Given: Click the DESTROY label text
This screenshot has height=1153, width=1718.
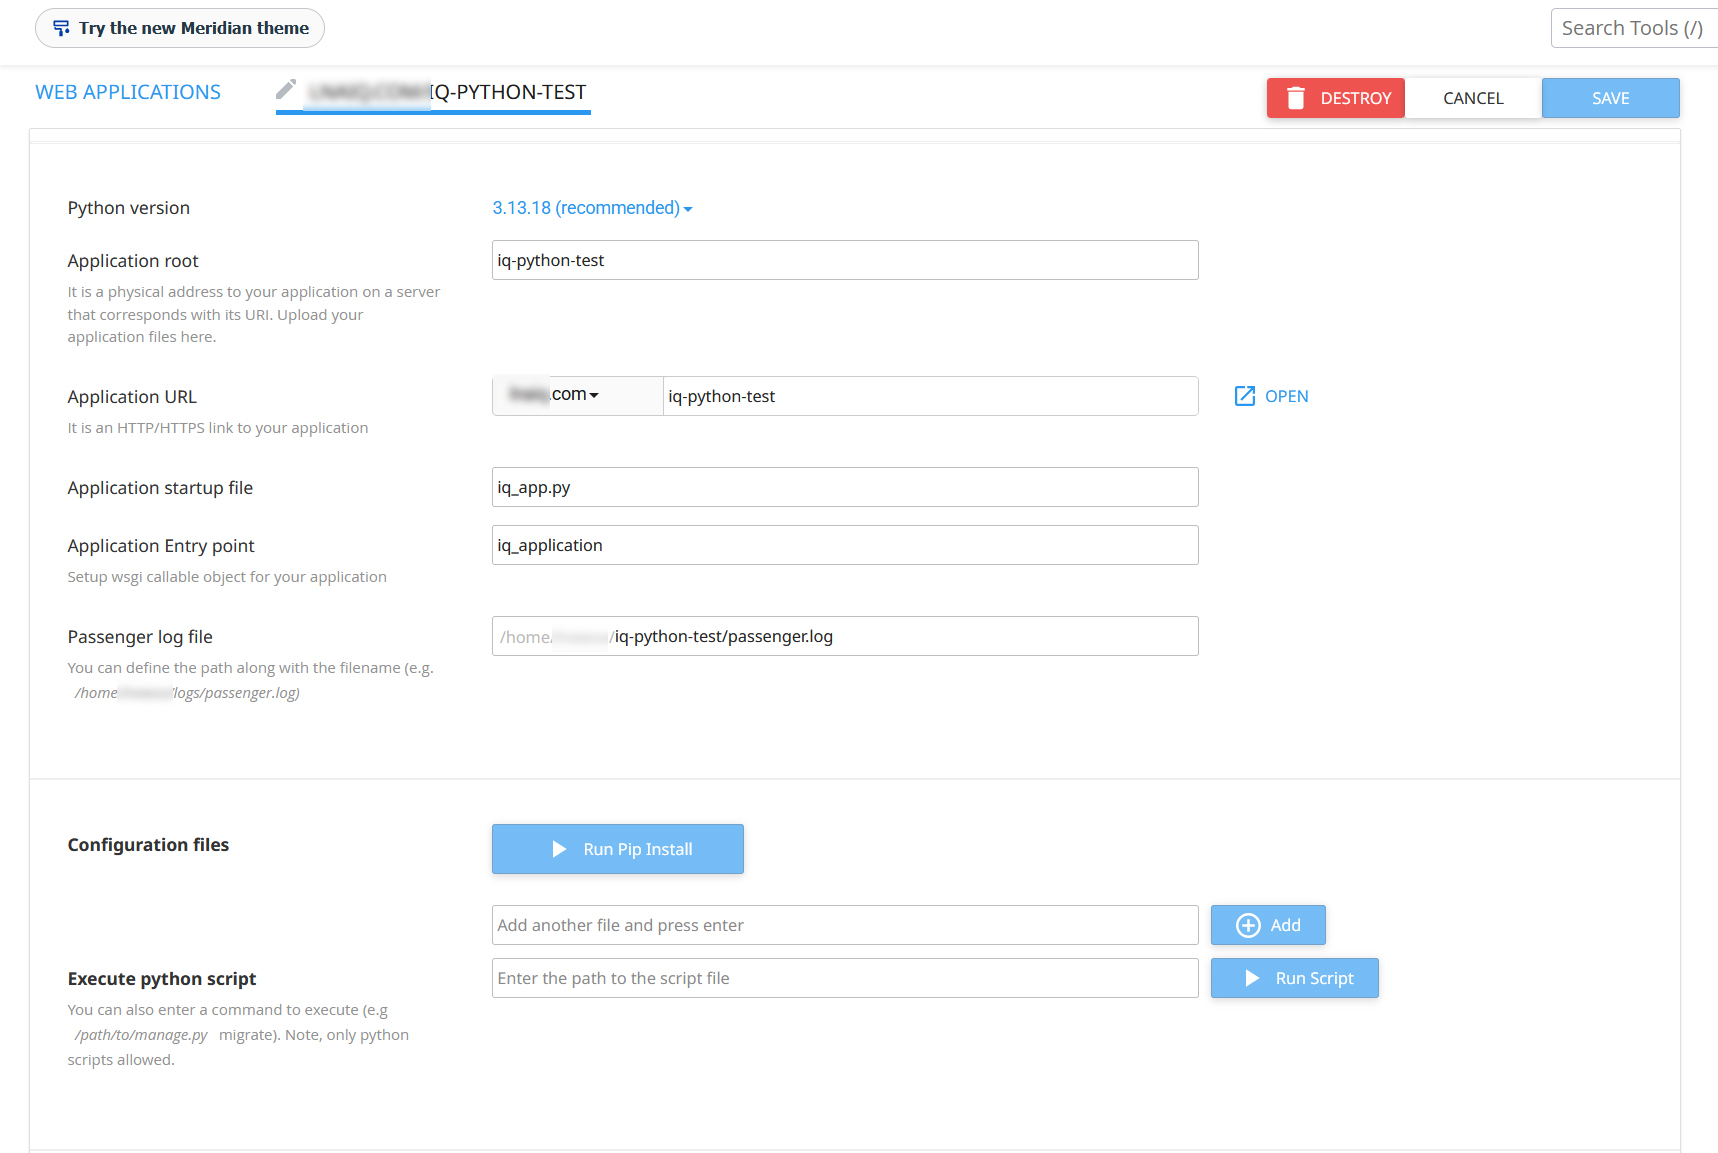Looking at the screenshot, I should pos(1355,98).
